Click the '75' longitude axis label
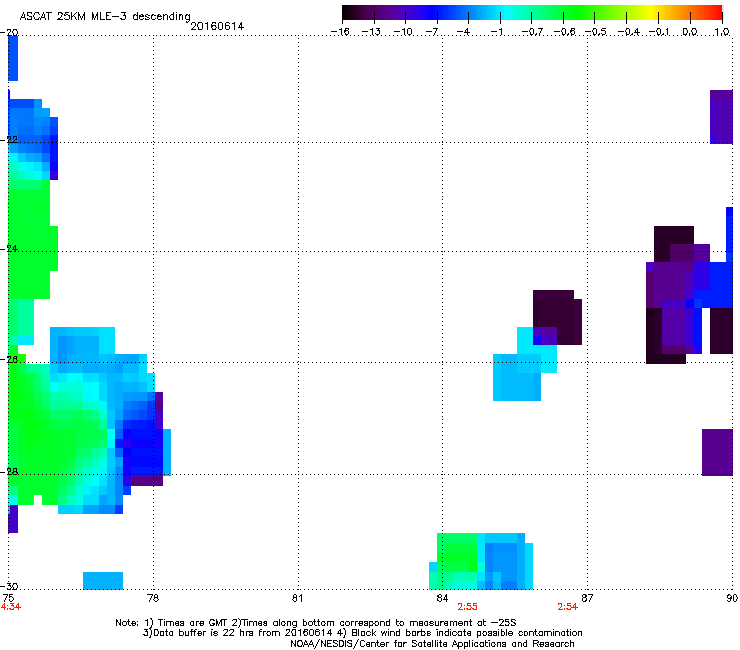The height and width of the screenshot is (650, 740). pos(8,598)
